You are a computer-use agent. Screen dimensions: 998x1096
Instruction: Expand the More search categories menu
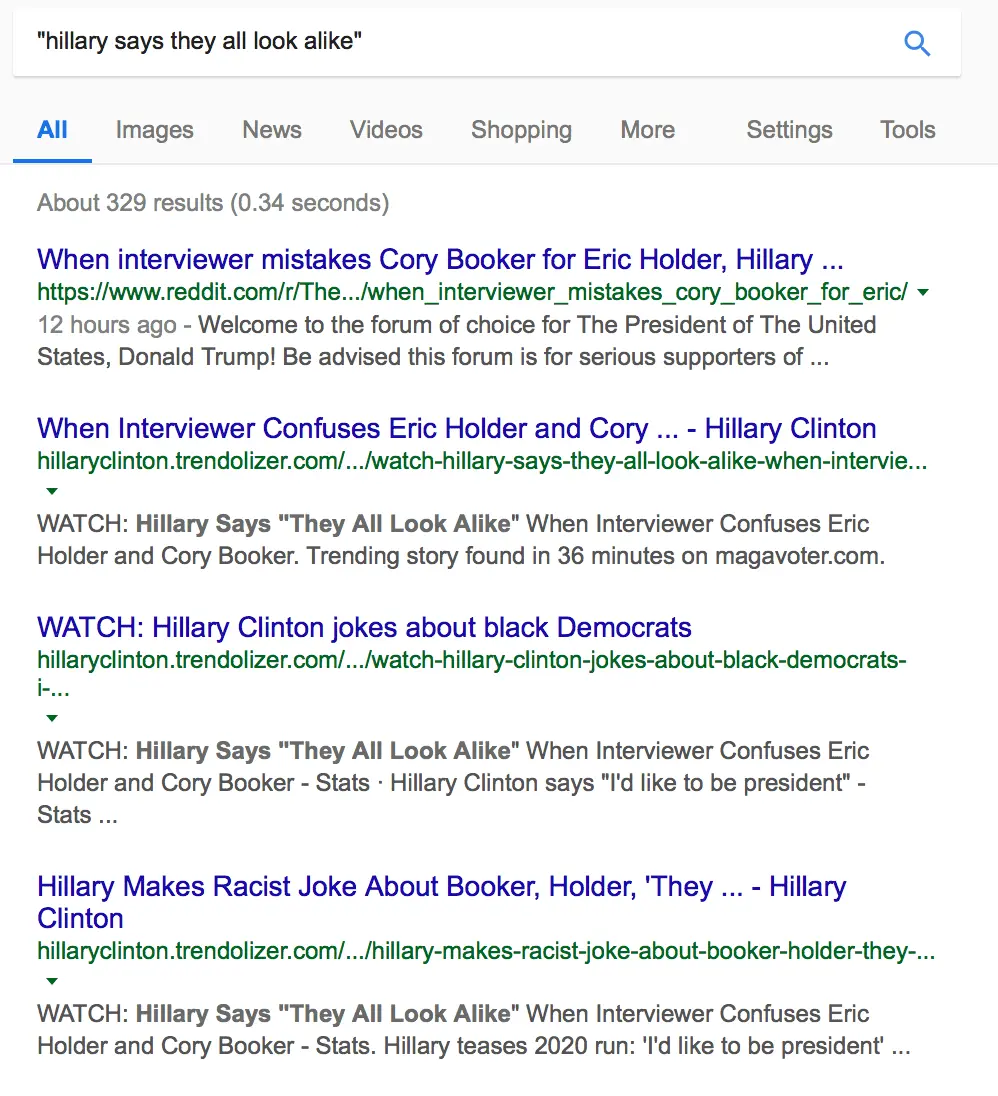647,130
